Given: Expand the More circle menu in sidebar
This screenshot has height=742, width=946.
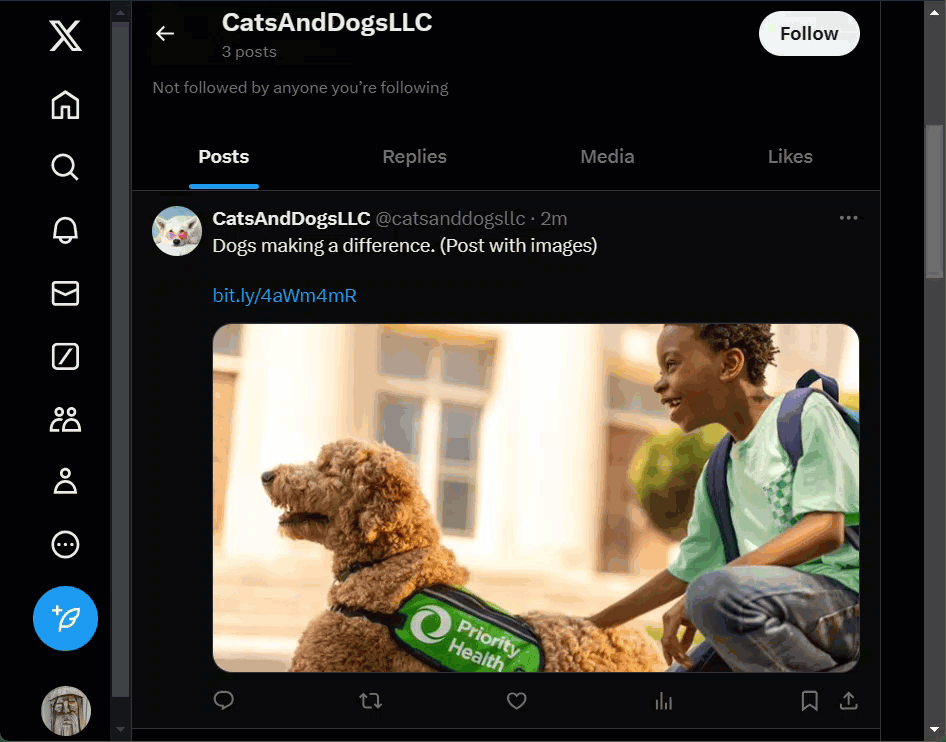Looking at the screenshot, I should 65,544.
